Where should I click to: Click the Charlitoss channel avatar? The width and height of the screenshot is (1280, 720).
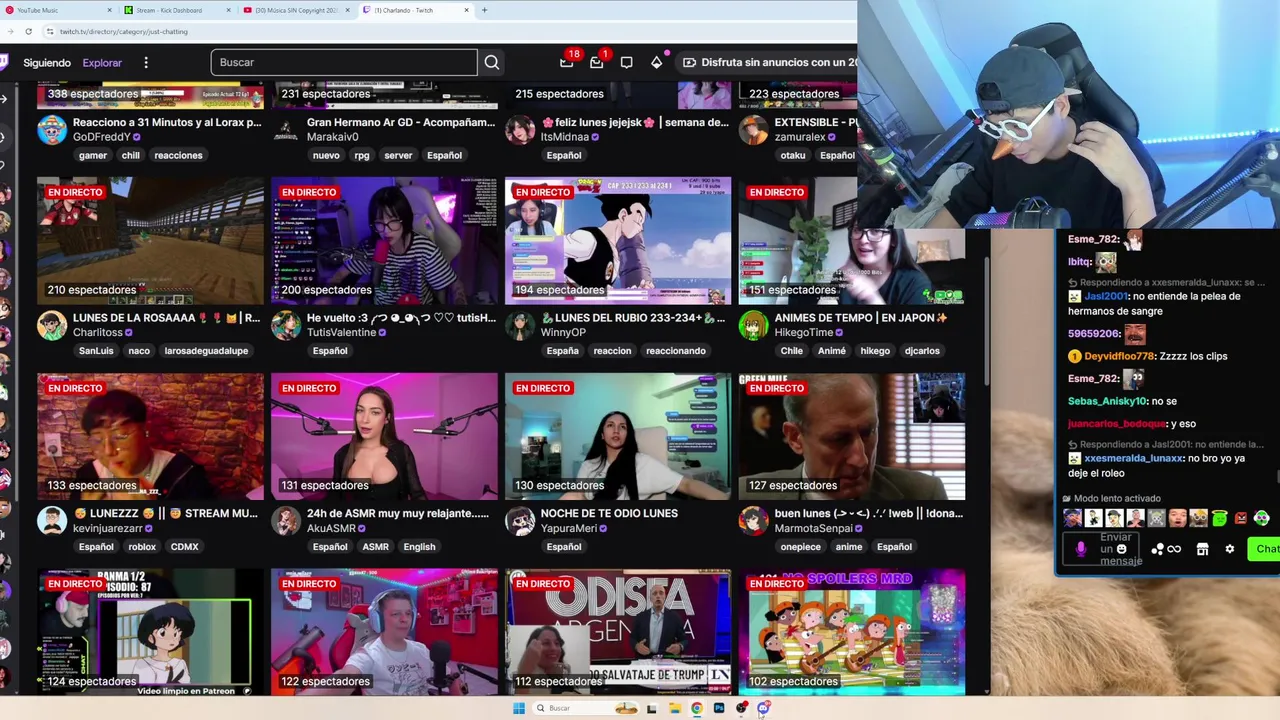[x=52, y=324]
